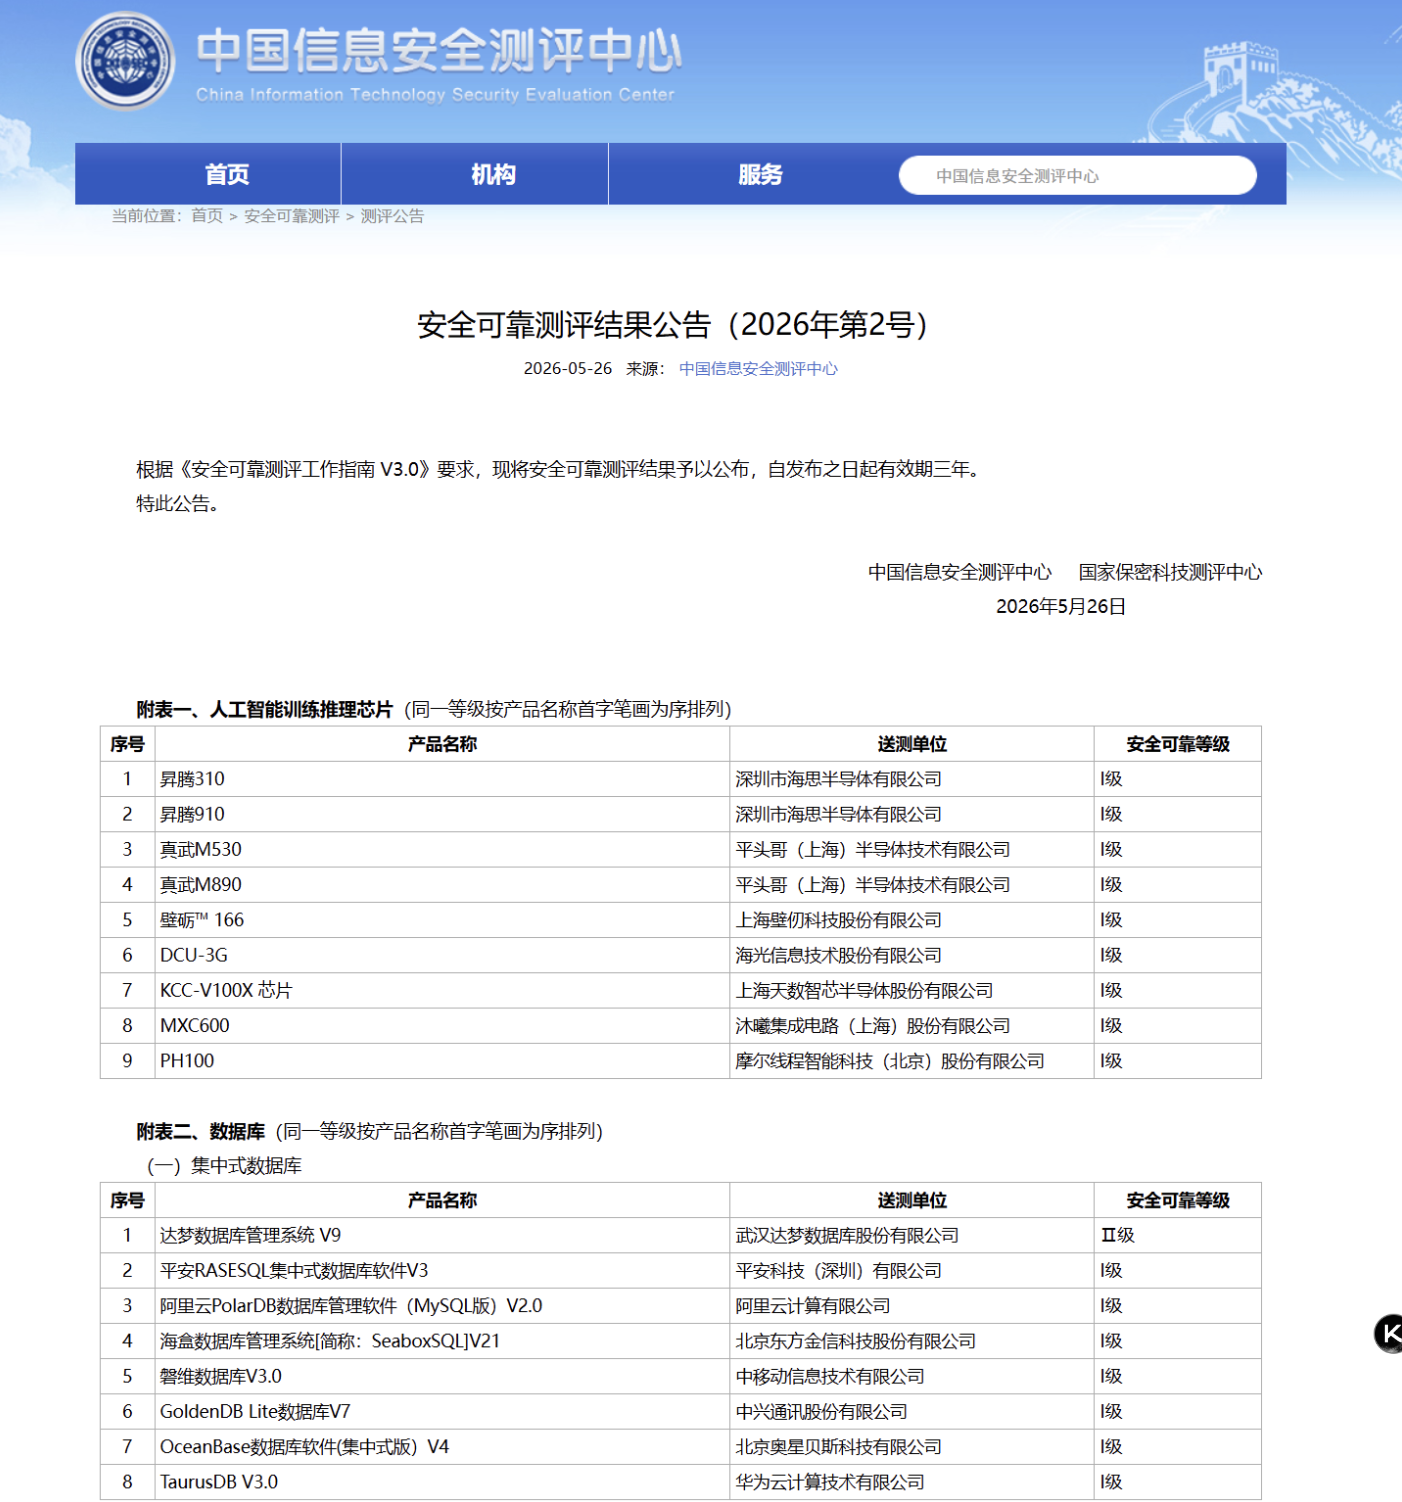Select product cell 壁砺™ 166

point(442,920)
